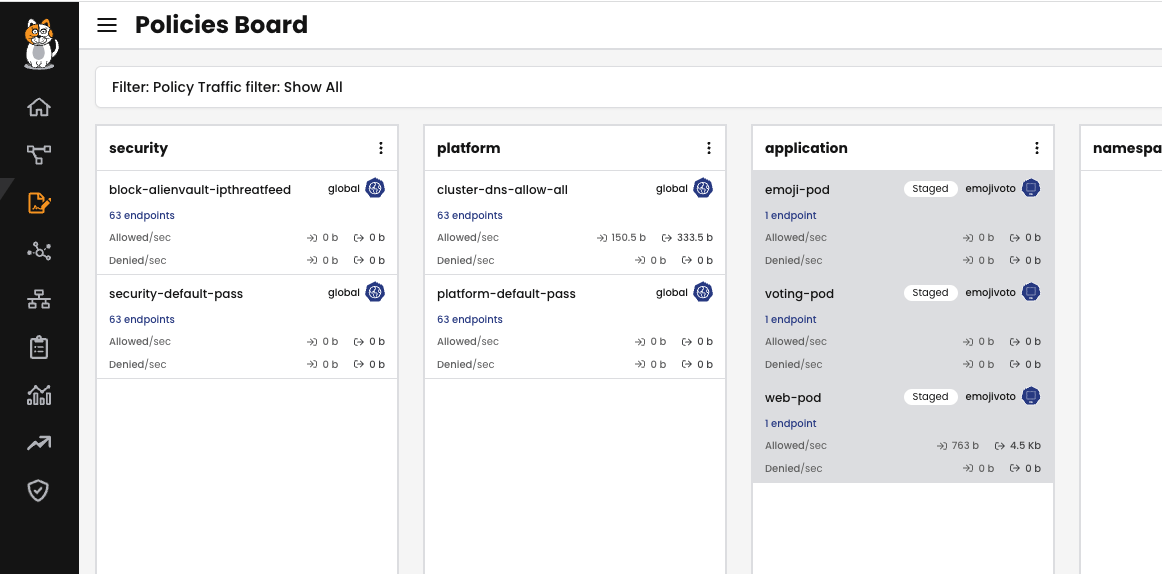Viewport: 1162px width, 574px height.
Task: Click global icon of cluster-dns-allow-all
Action: coord(703,188)
